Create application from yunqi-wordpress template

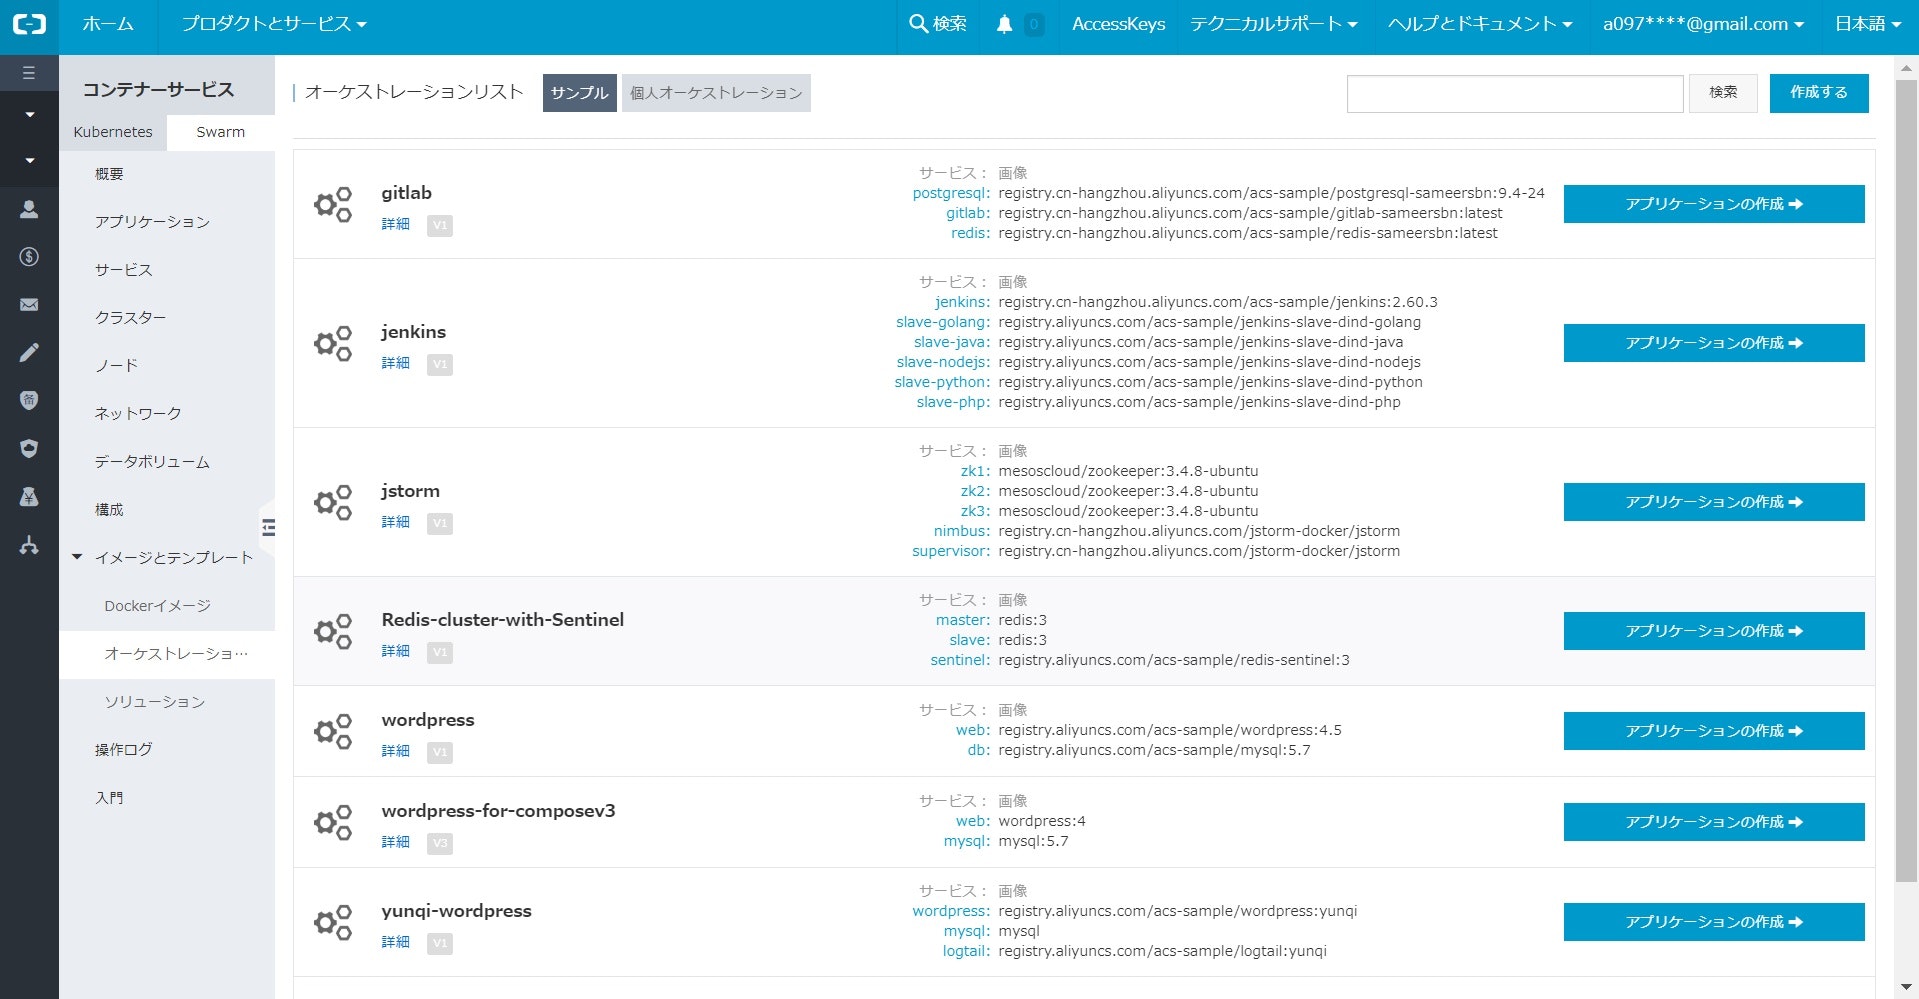(x=1713, y=922)
